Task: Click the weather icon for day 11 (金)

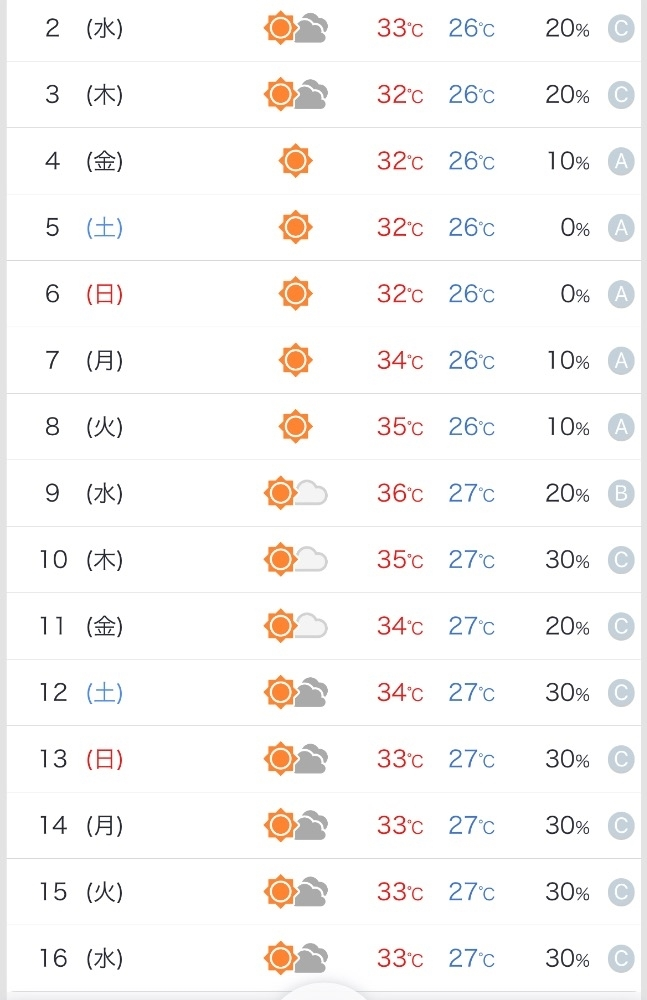Action: click(296, 626)
